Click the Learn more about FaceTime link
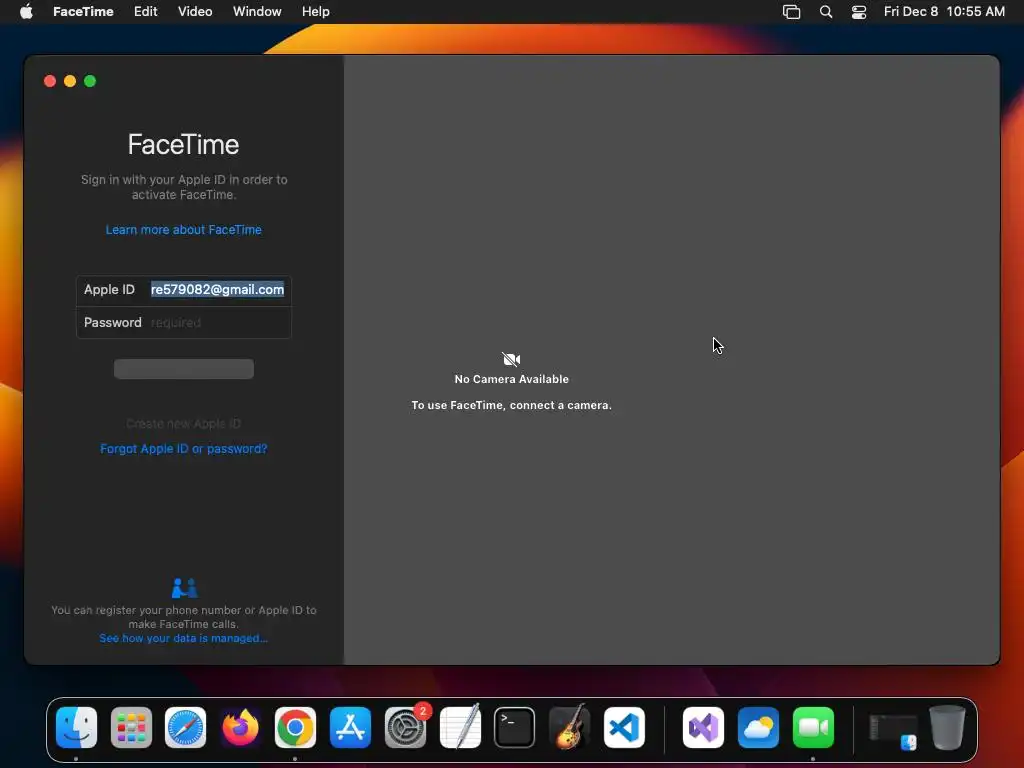 (184, 230)
